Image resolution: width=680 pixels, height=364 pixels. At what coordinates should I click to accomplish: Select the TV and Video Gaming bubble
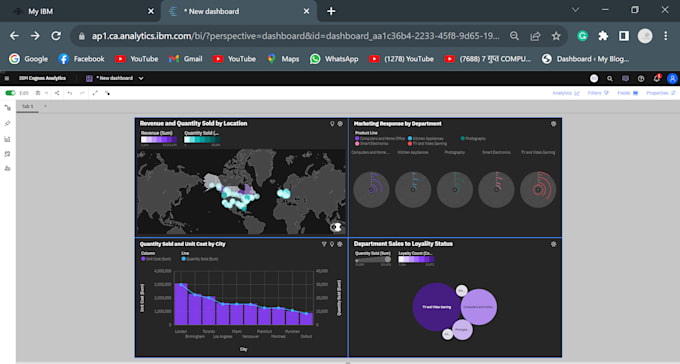(437, 307)
